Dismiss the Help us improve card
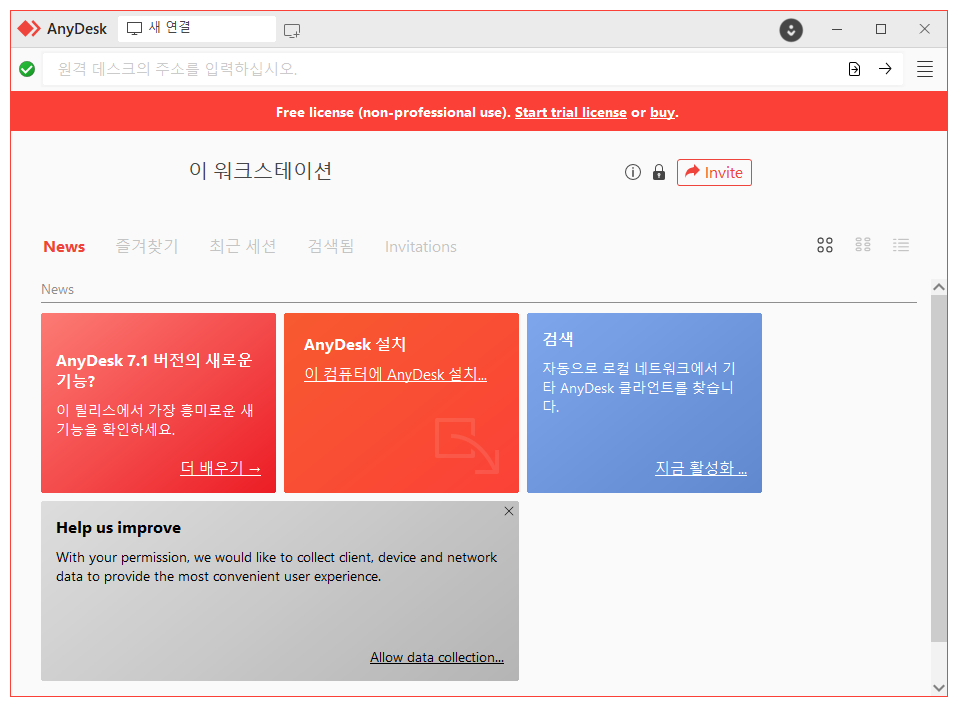 509,511
